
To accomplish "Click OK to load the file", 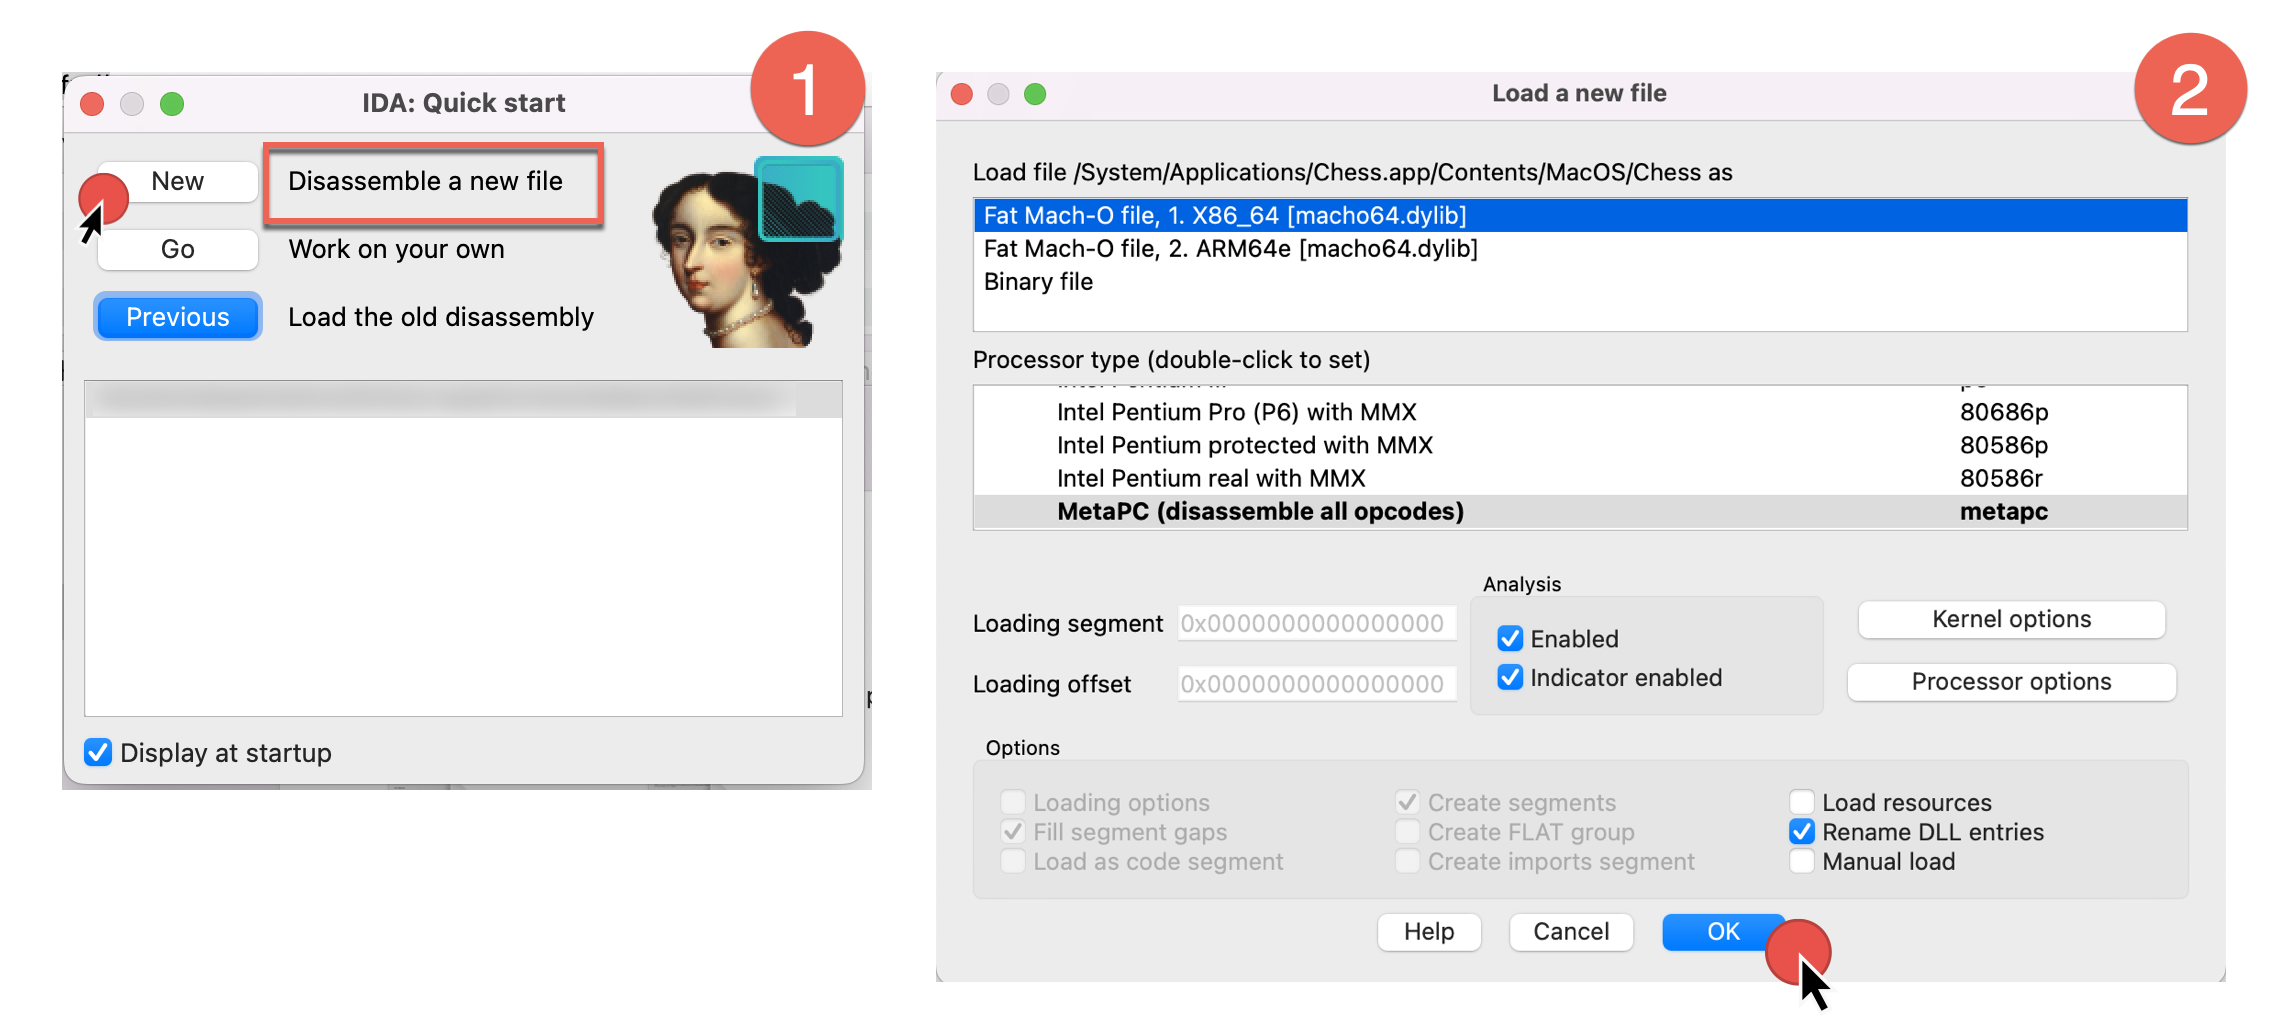I will click(x=1722, y=932).
